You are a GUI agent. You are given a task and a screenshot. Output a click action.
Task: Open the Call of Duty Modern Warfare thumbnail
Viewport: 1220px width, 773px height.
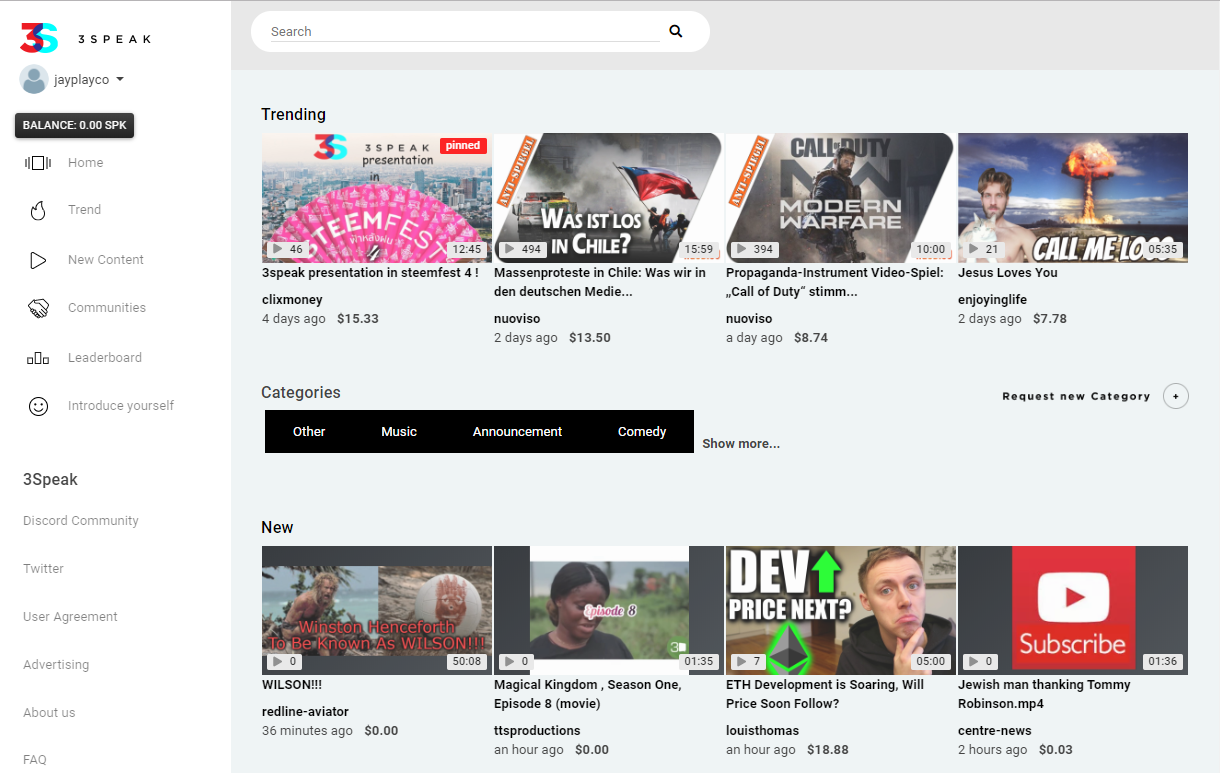pyautogui.click(x=840, y=198)
